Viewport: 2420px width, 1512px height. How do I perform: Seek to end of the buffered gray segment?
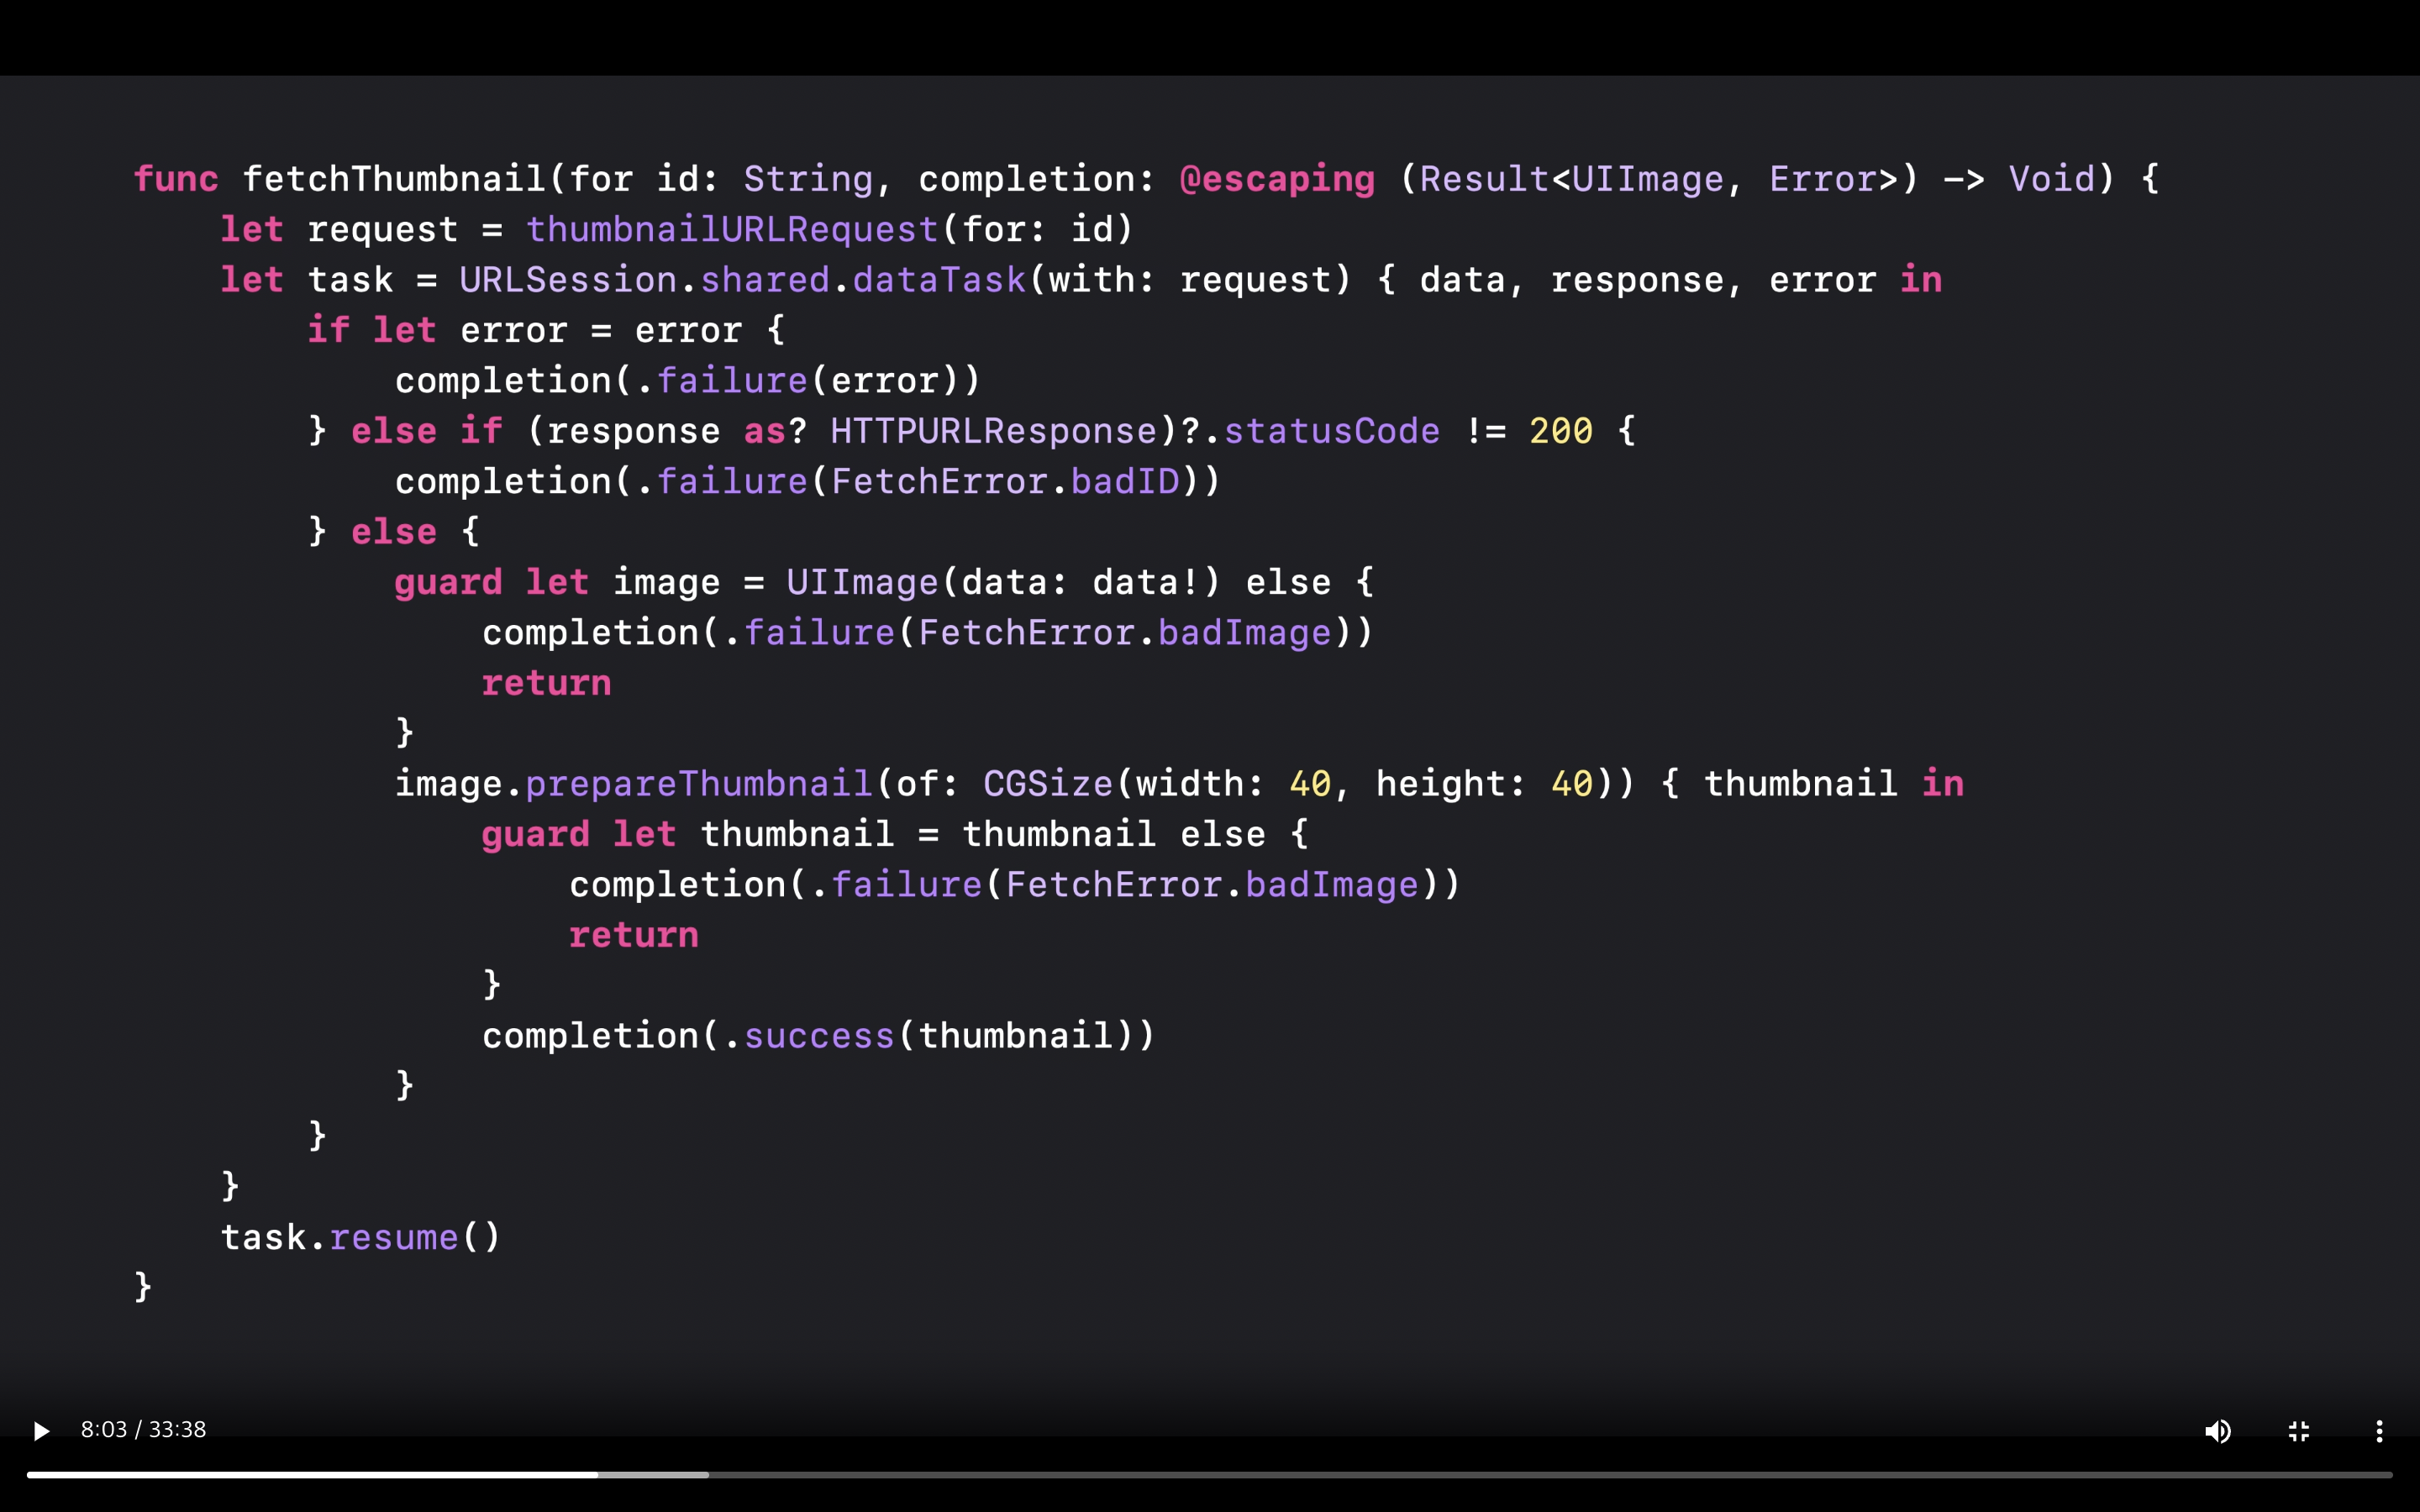coord(707,1475)
